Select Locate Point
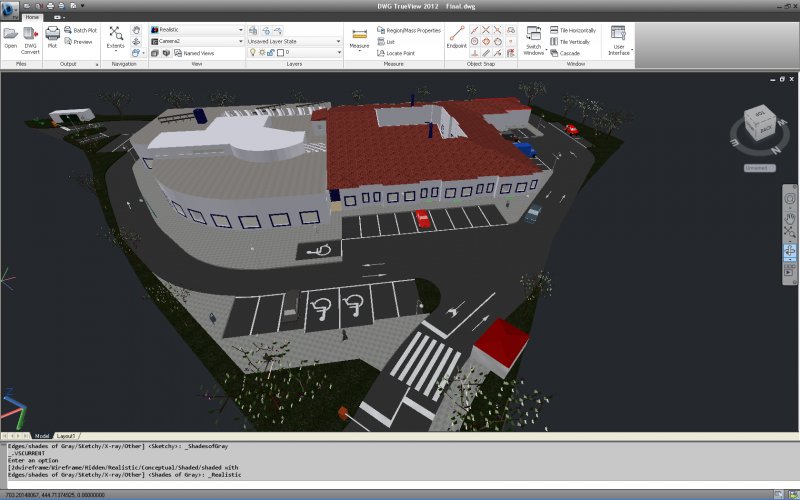The width and height of the screenshot is (800, 500). tap(396, 53)
